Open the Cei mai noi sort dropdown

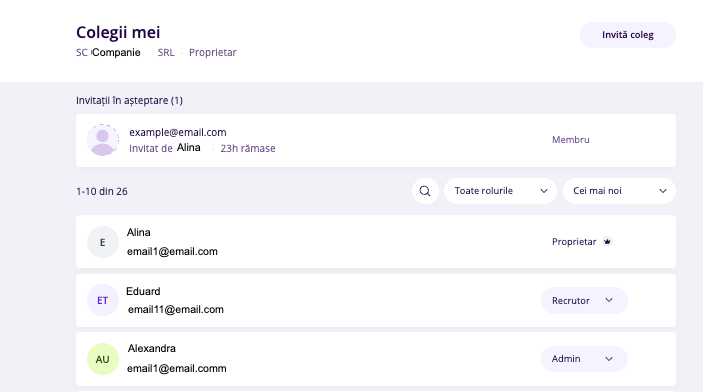[x=619, y=191]
